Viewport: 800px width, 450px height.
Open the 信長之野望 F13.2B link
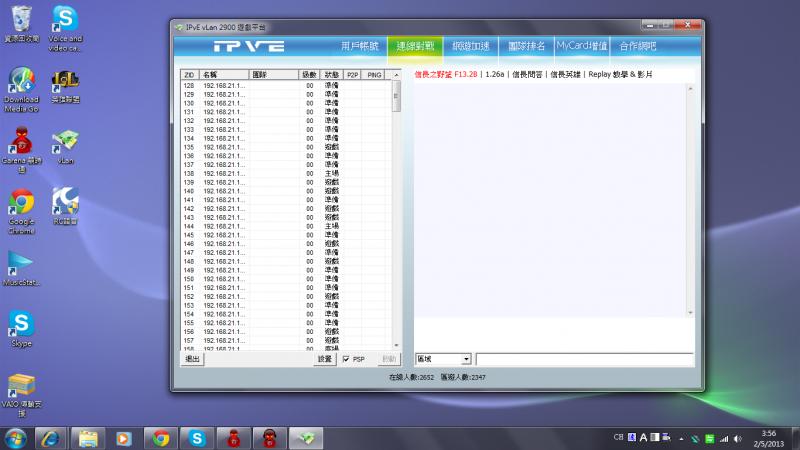point(446,74)
